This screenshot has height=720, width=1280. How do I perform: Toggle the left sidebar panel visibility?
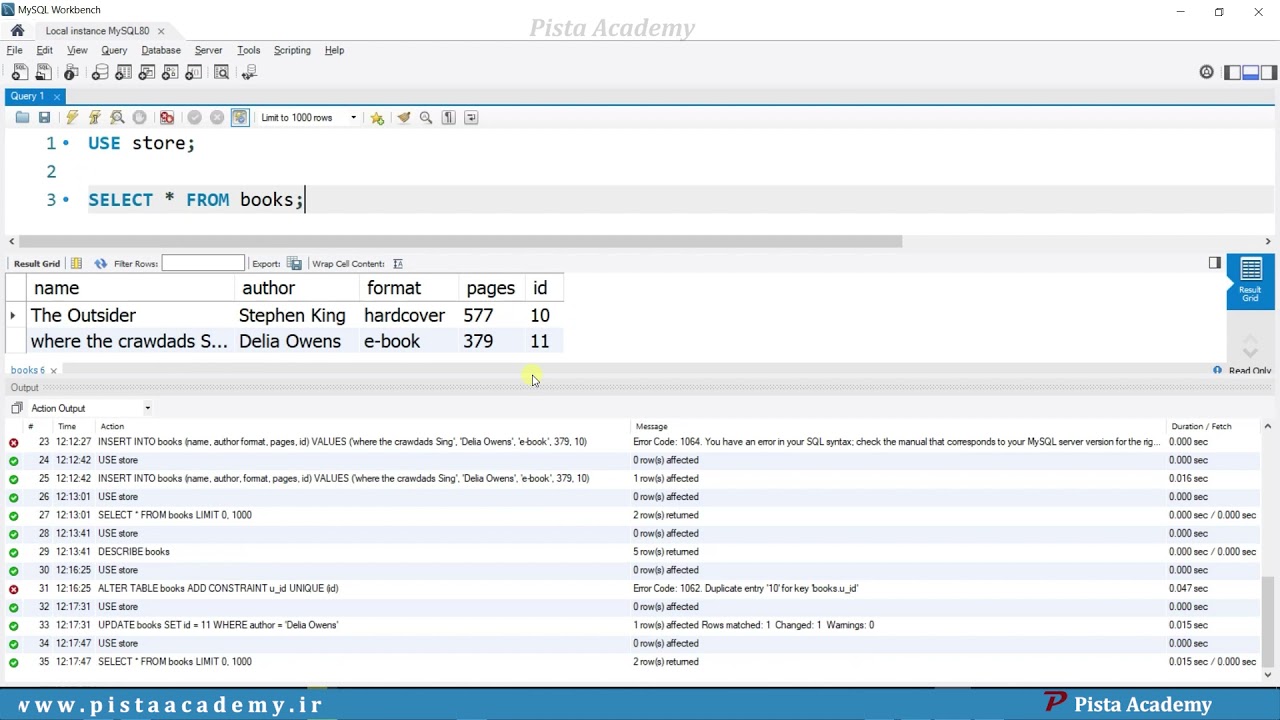(1233, 72)
